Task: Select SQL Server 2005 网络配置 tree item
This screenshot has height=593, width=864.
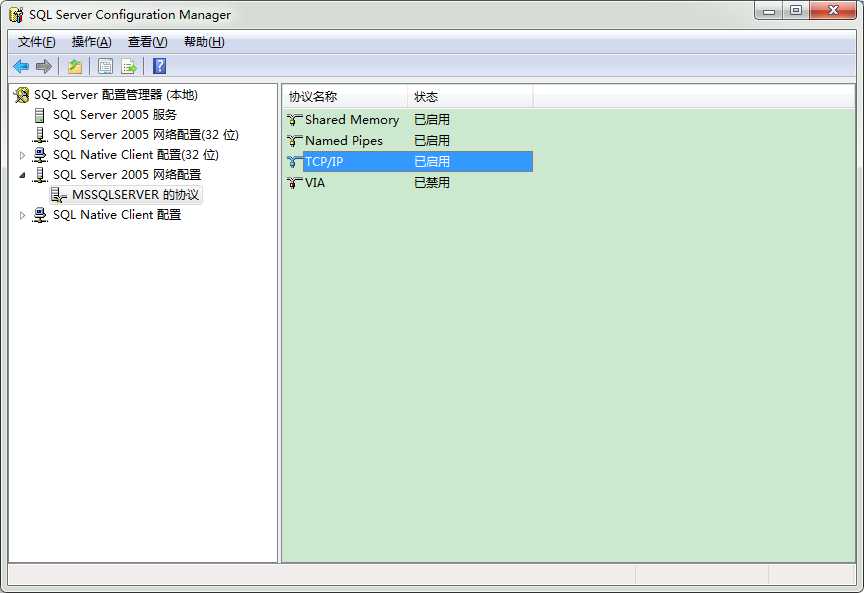Action: [127, 175]
